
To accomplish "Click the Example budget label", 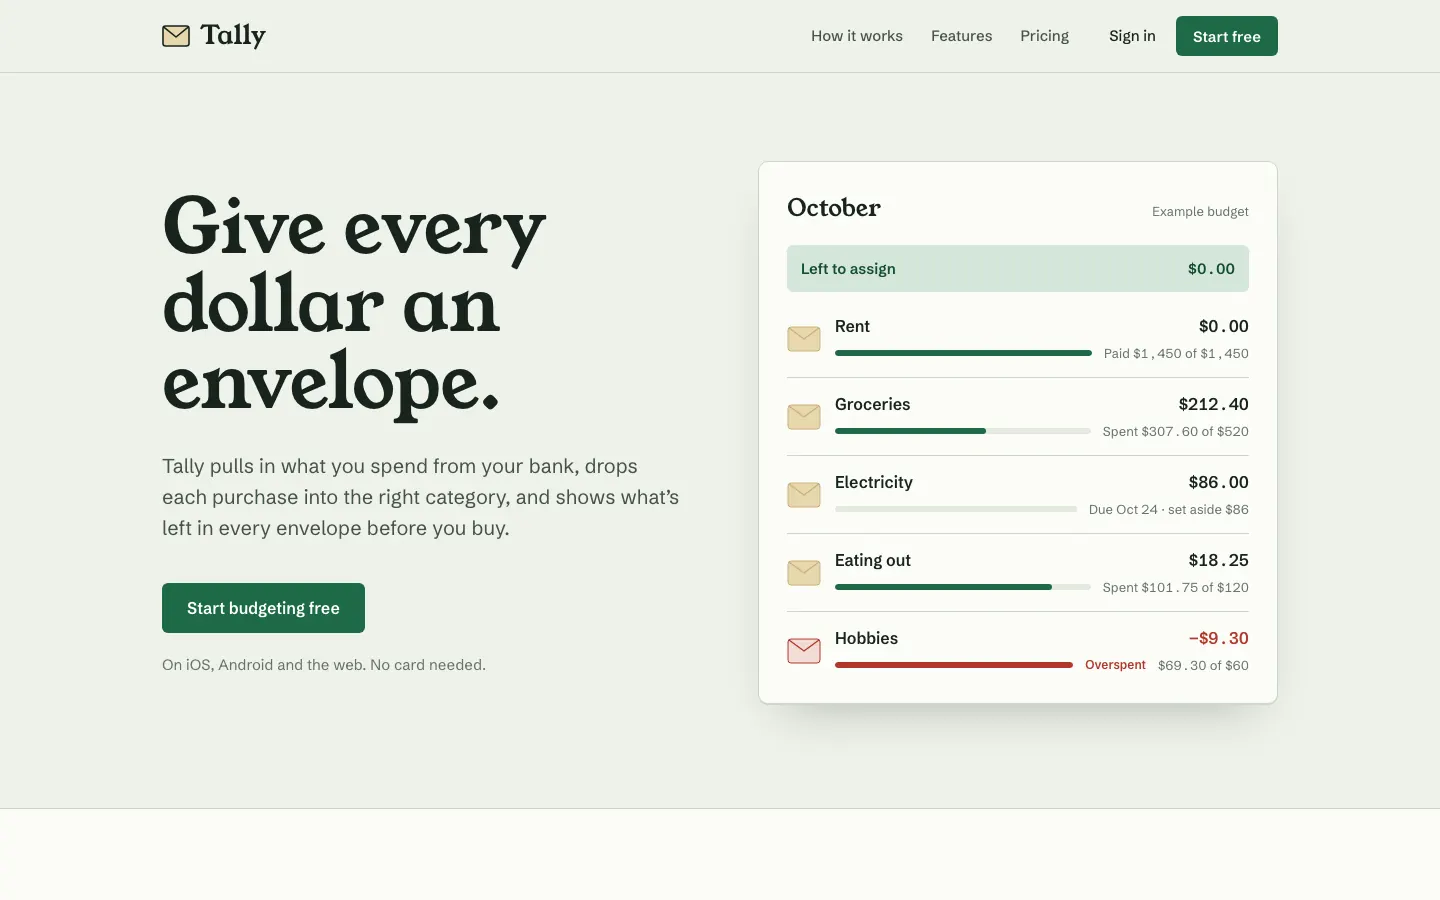I will click(1200, 212).
